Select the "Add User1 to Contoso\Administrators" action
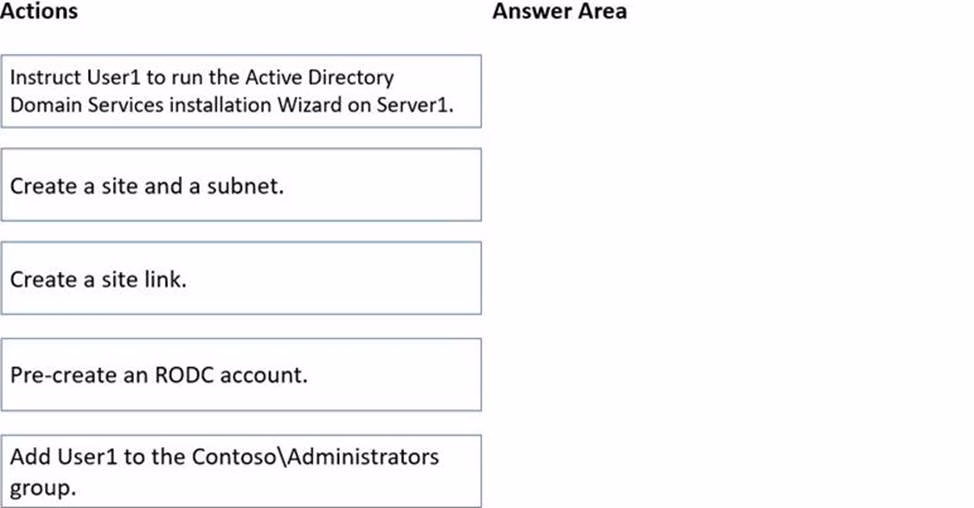The width and height of the screenshot is (974, 508). point(240,471)
